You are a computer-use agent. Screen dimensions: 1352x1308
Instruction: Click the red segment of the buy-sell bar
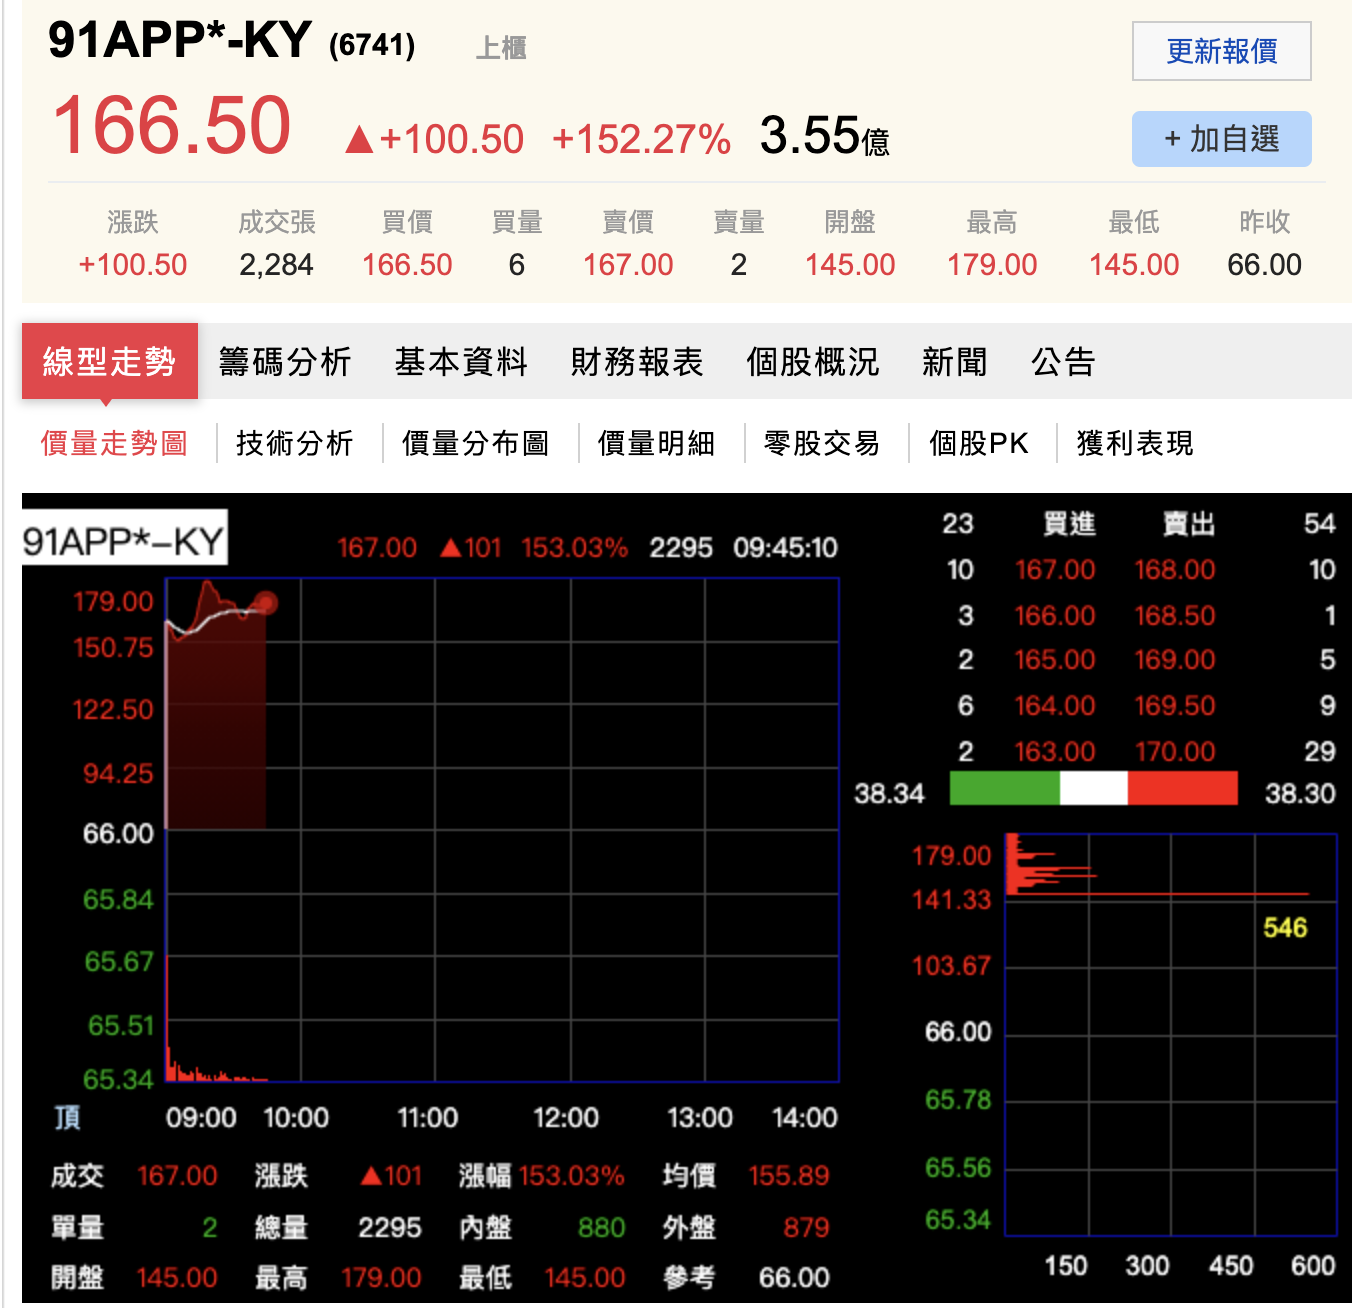point(1183,788)
